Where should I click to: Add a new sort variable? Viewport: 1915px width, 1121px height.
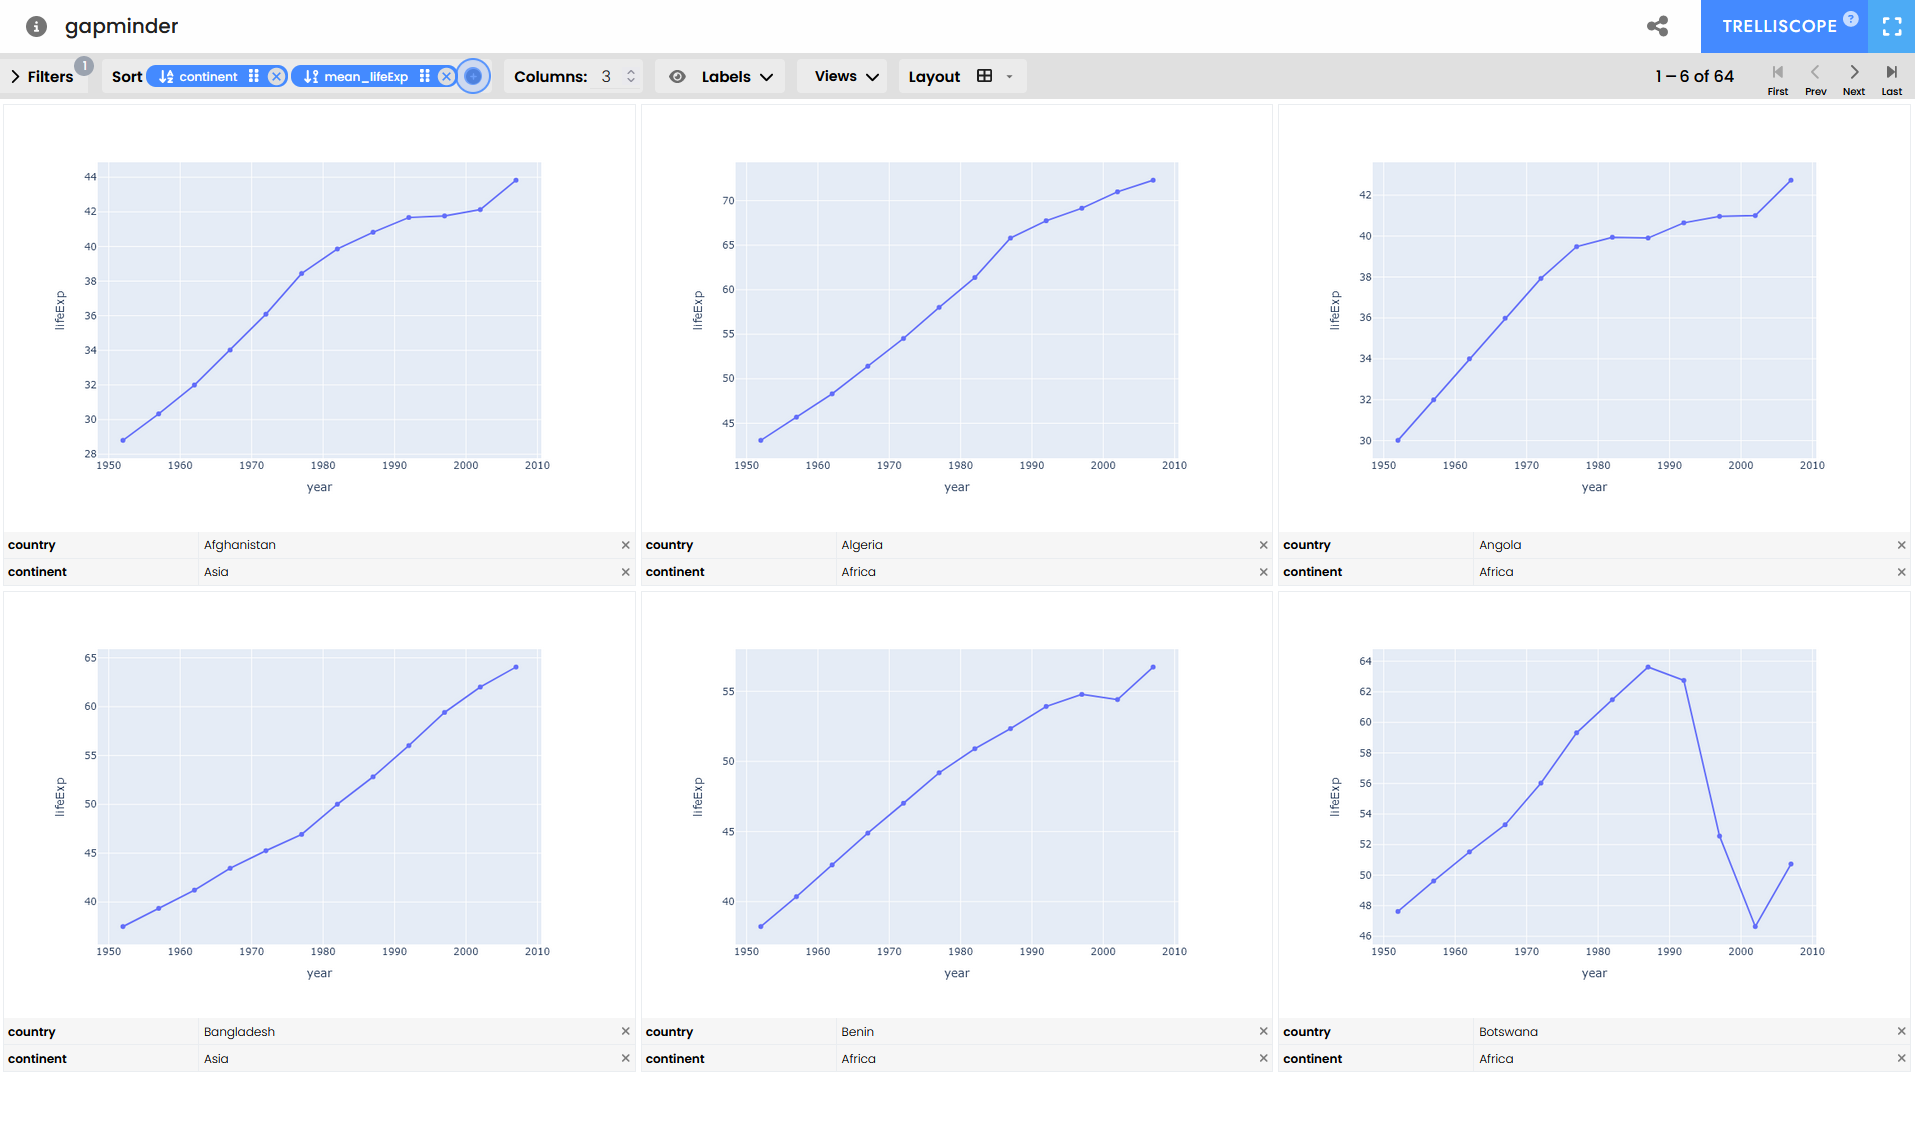(x=473, y=77)
